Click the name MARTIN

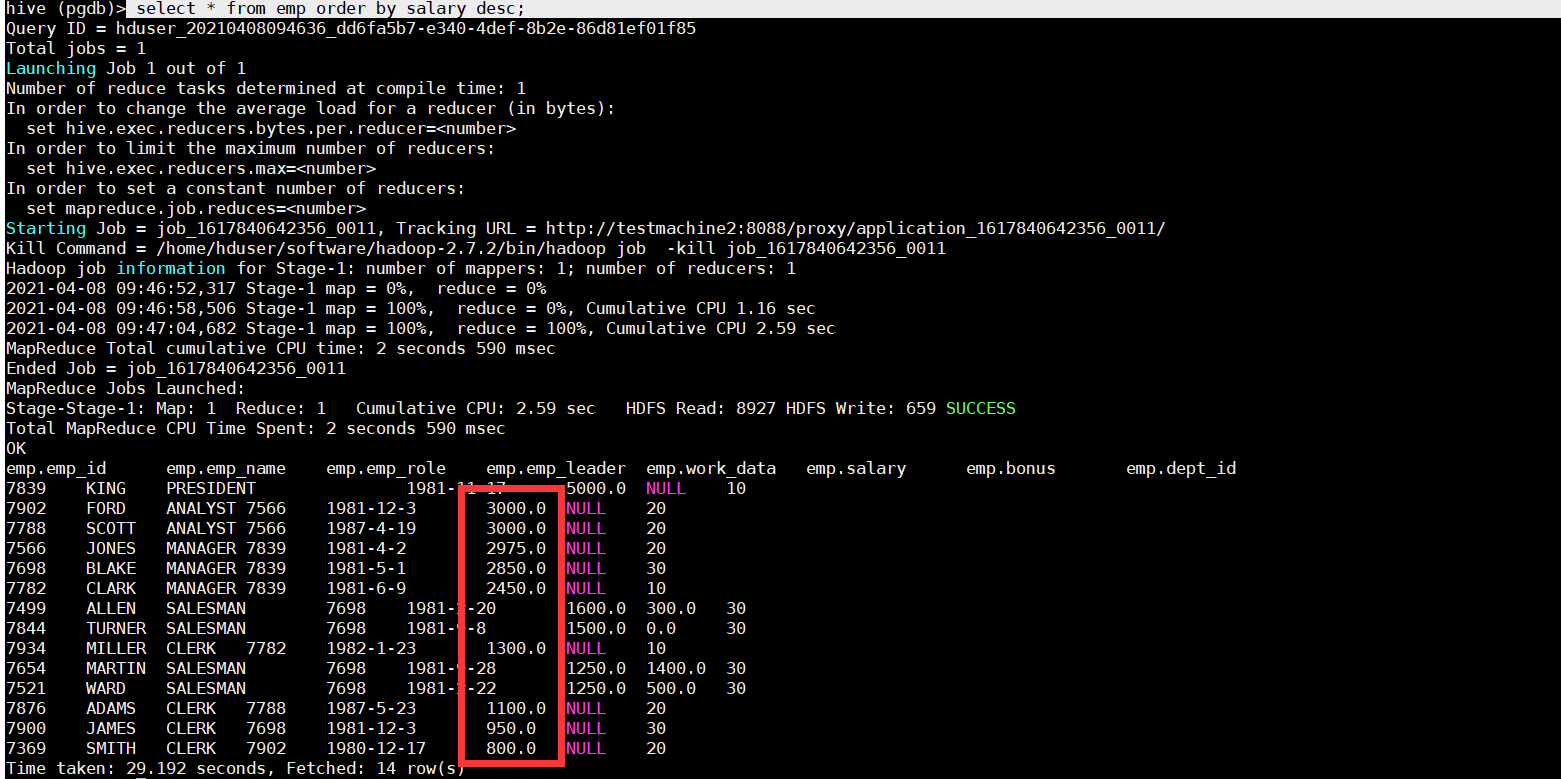coord(116,668)
